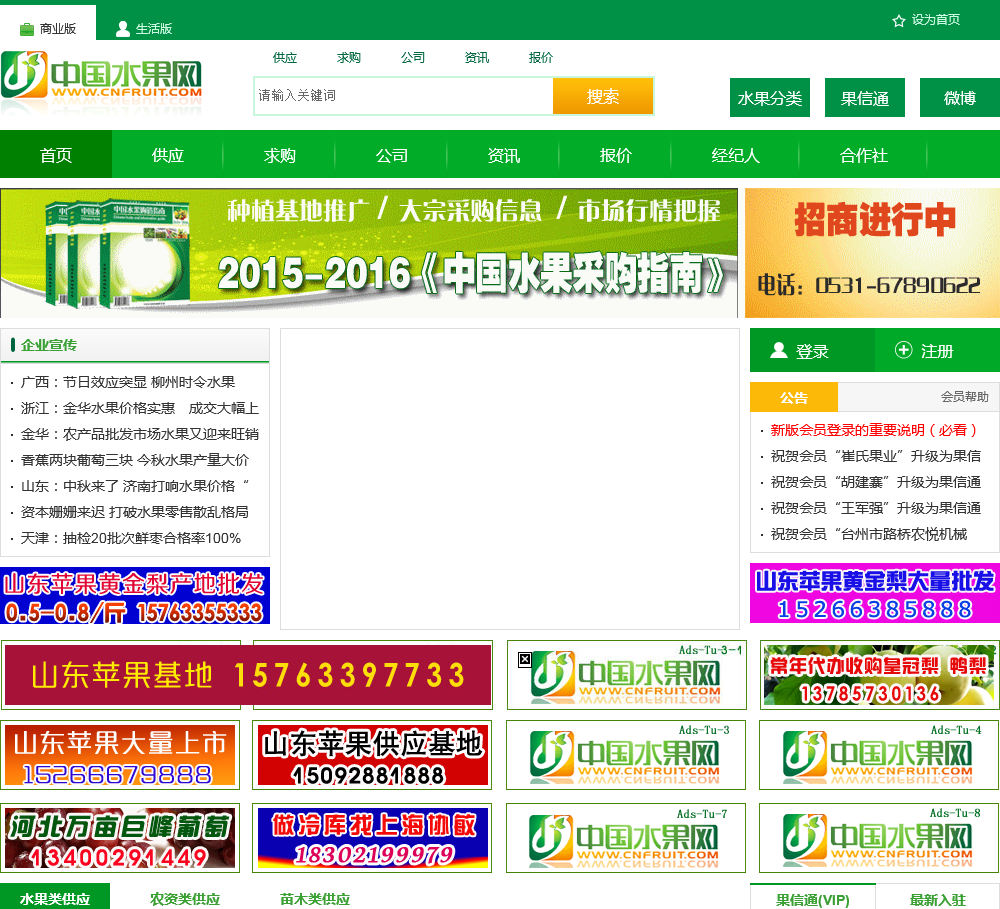Switch to the 农资类供应 tab

pyautogui.click(x=185, y=899)
